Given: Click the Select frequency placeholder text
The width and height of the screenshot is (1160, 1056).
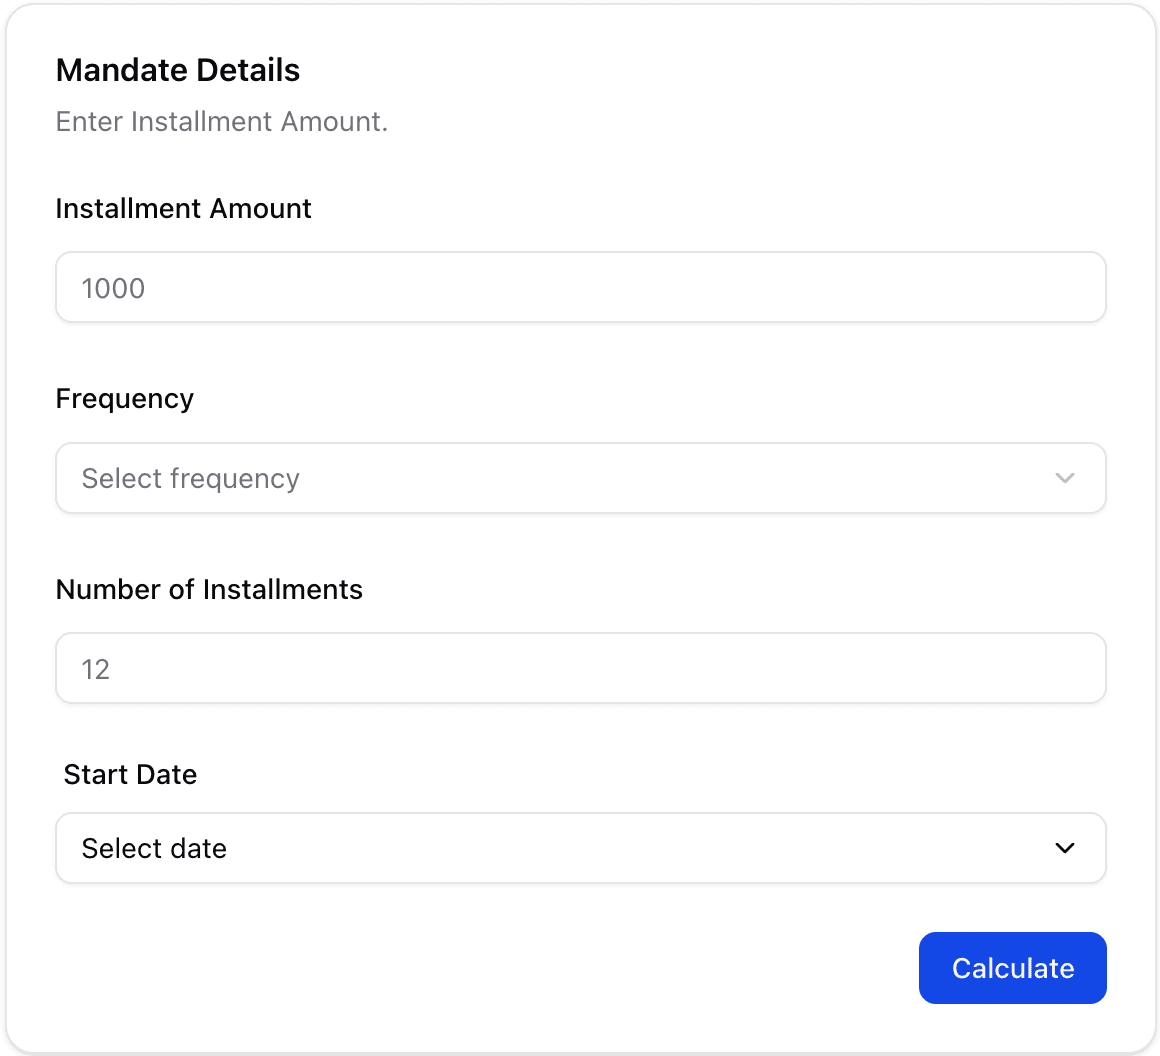Looking at the screenshot, I should point(190,478).
